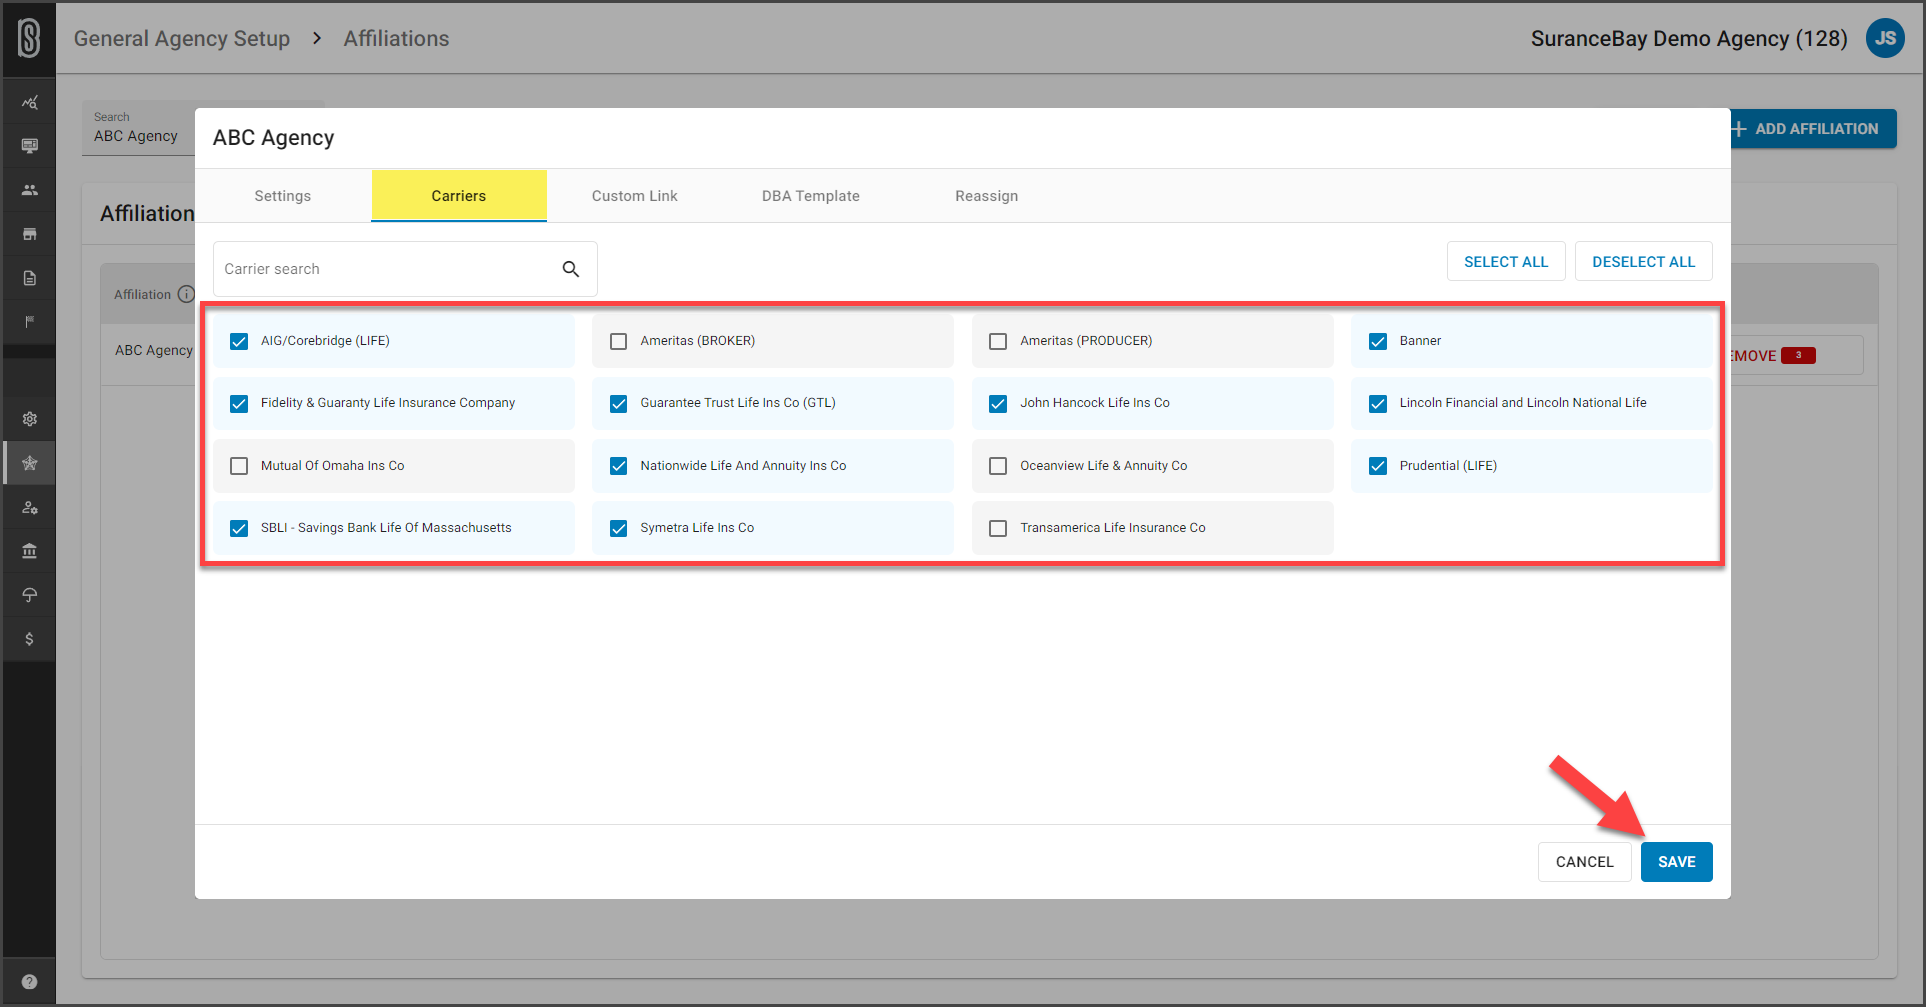Screen dimensions: 1926x1007
Task: Open the bank building sidebar icon
Action: [30, 551]
